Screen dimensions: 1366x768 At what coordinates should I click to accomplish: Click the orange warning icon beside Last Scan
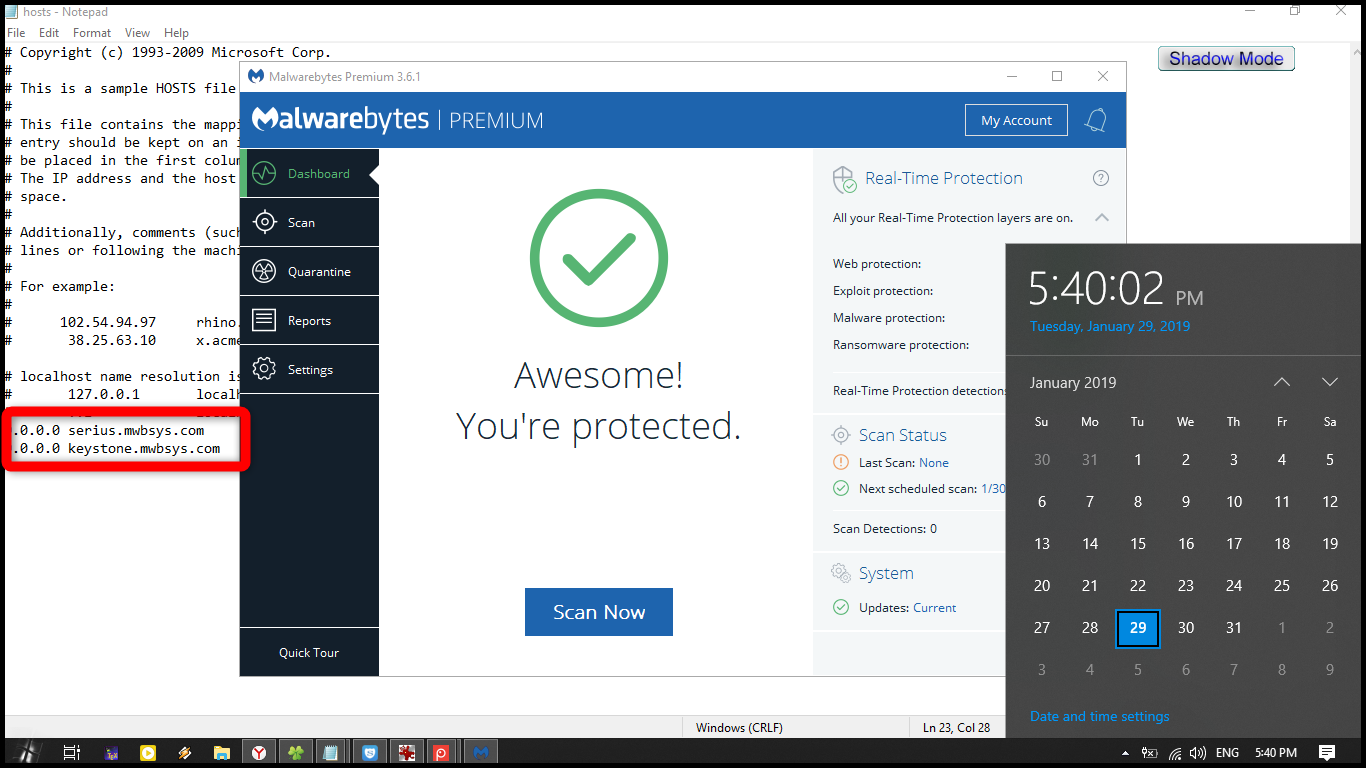tap(841, 462)
